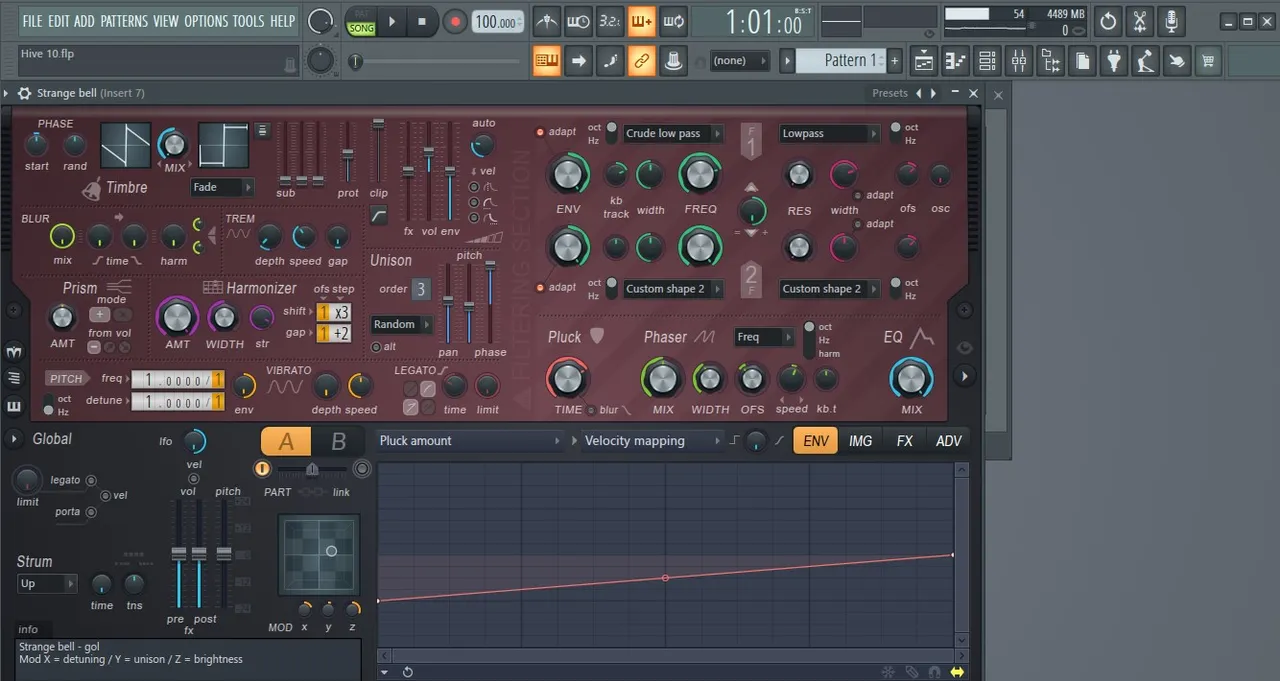
Task: Click the undo history circular arrow icon
Action: coord(1108,21)
